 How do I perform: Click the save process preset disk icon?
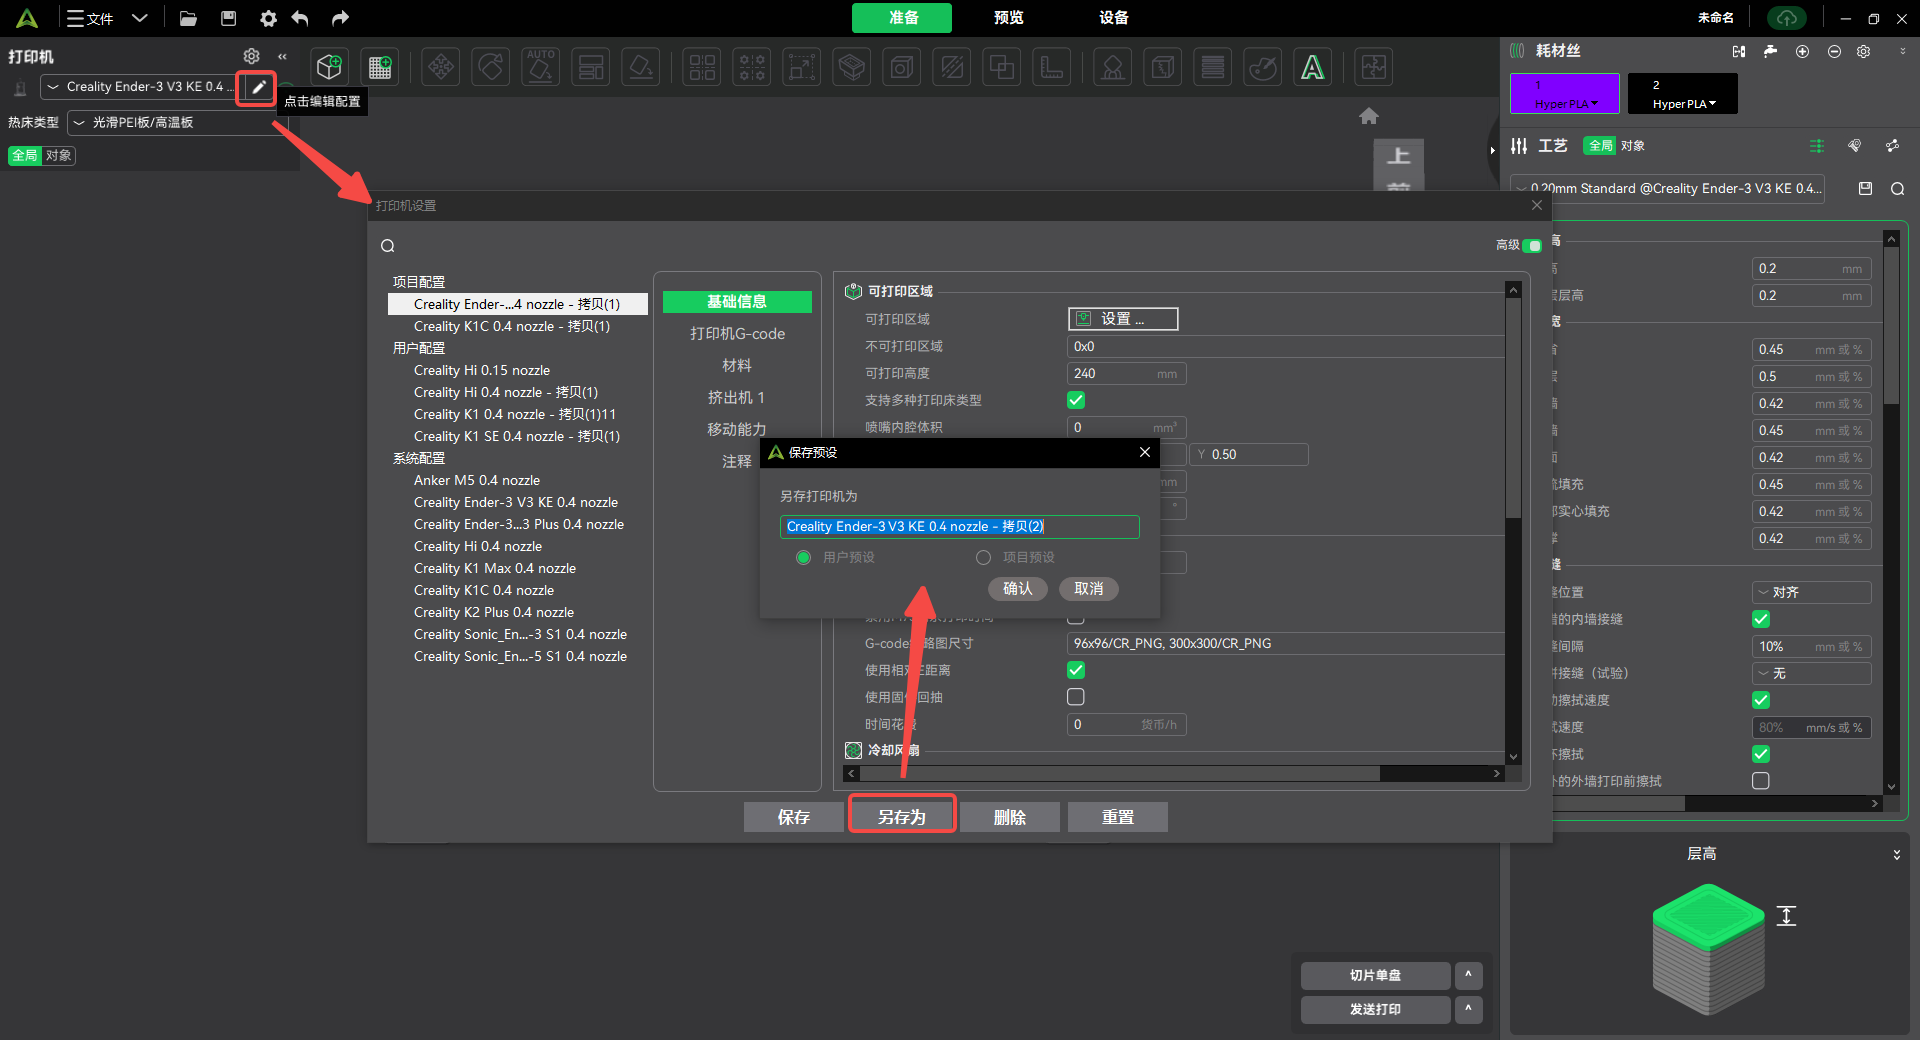click(x=1865, y=188)
